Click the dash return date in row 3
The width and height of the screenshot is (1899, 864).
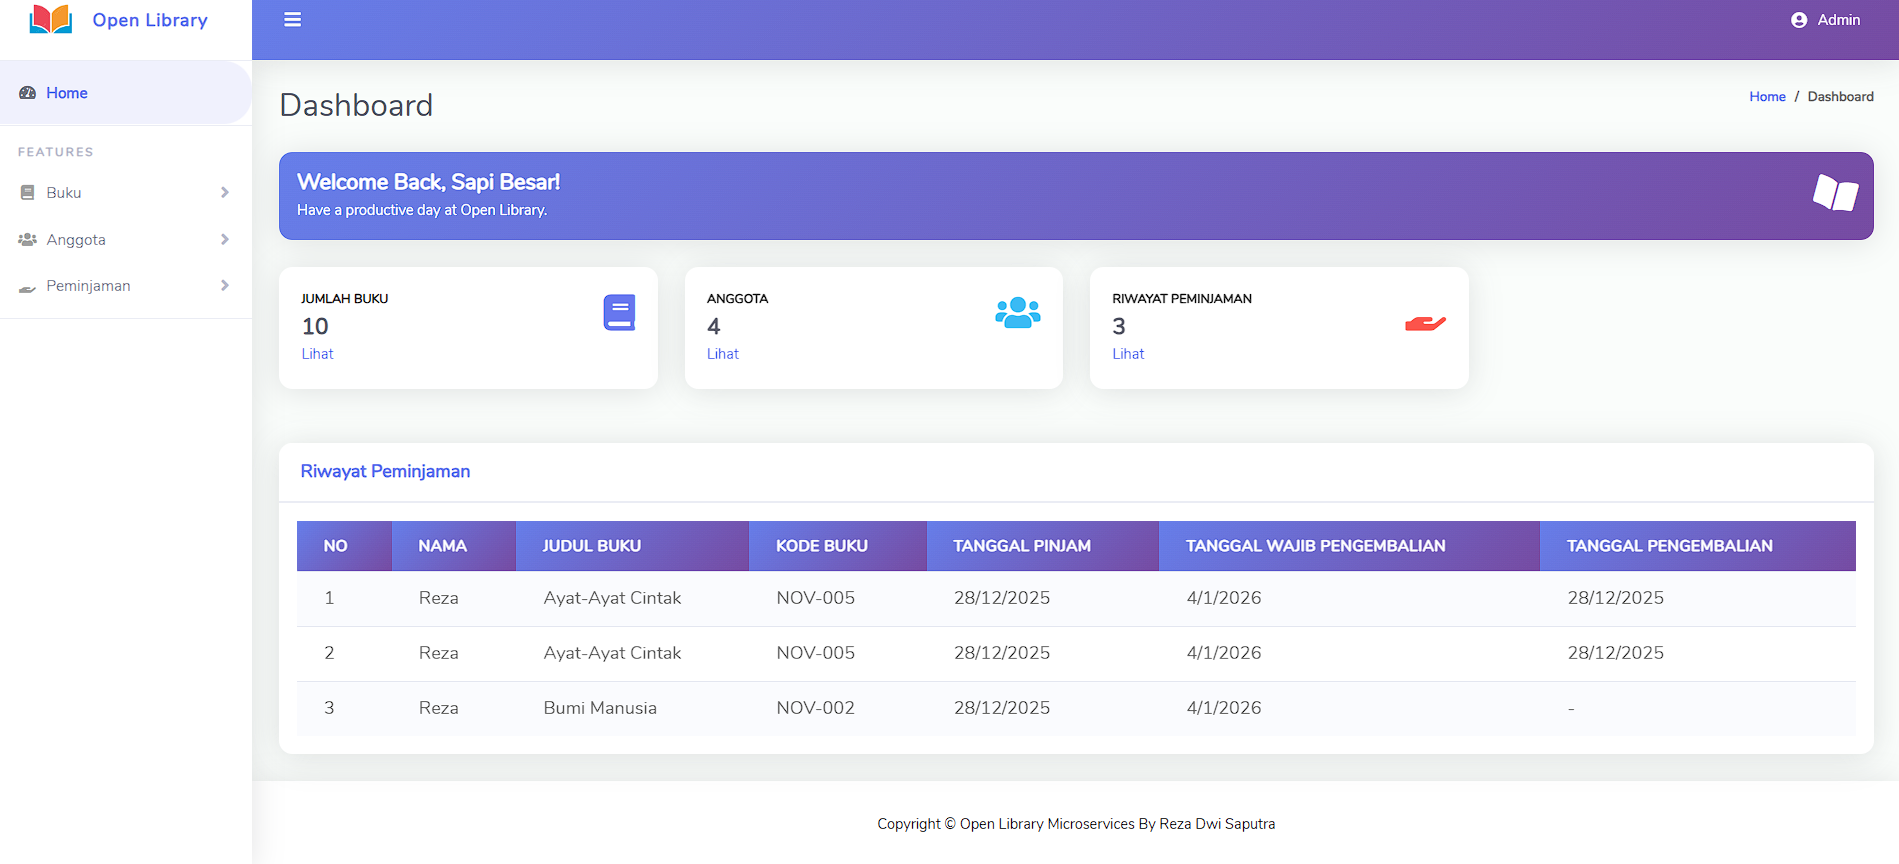[x=1571, y=709]
